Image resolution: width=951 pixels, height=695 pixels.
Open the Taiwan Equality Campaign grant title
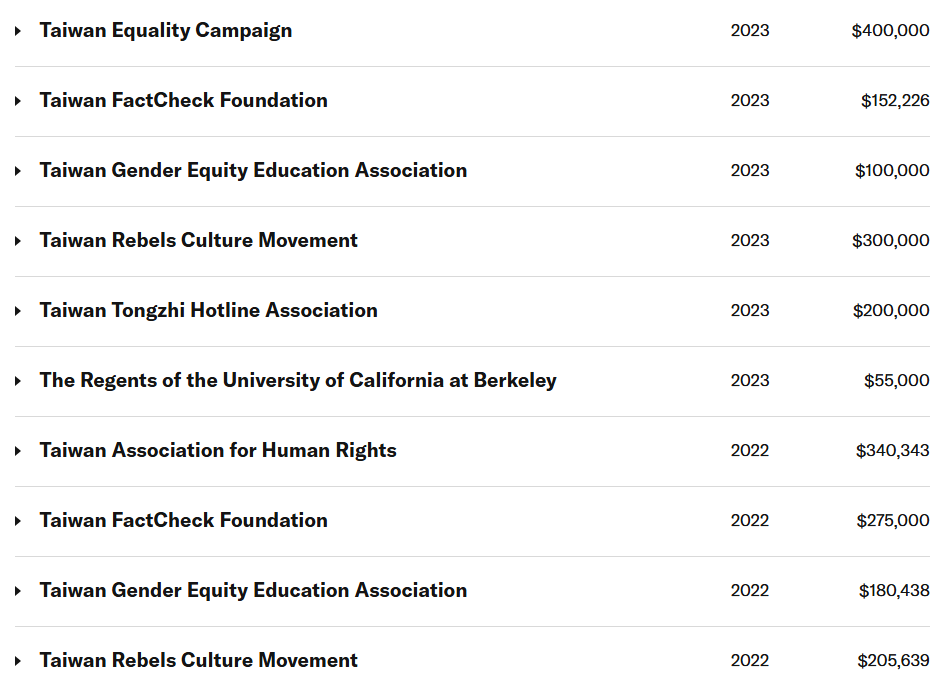tap(166, 30)
